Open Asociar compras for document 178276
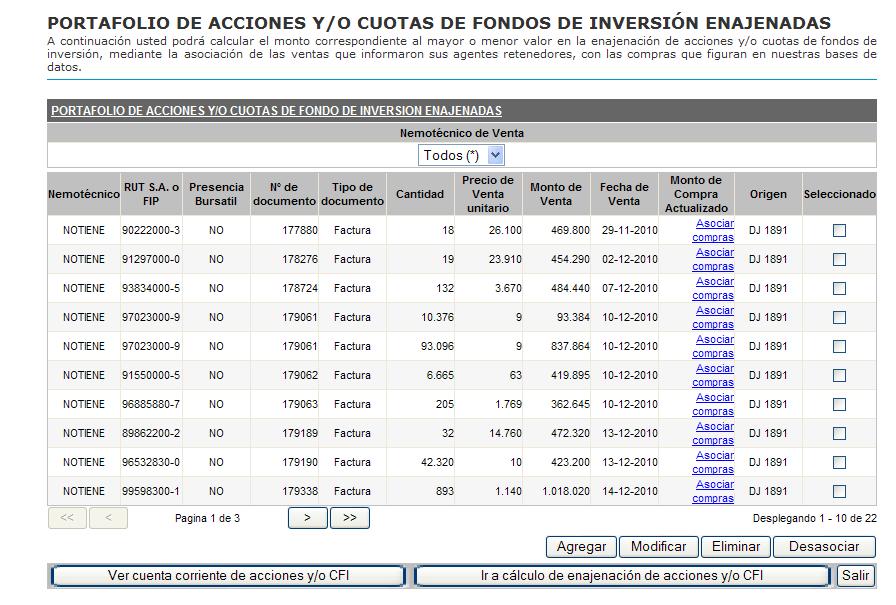This screenshot has height=605, width=896. 713,259
